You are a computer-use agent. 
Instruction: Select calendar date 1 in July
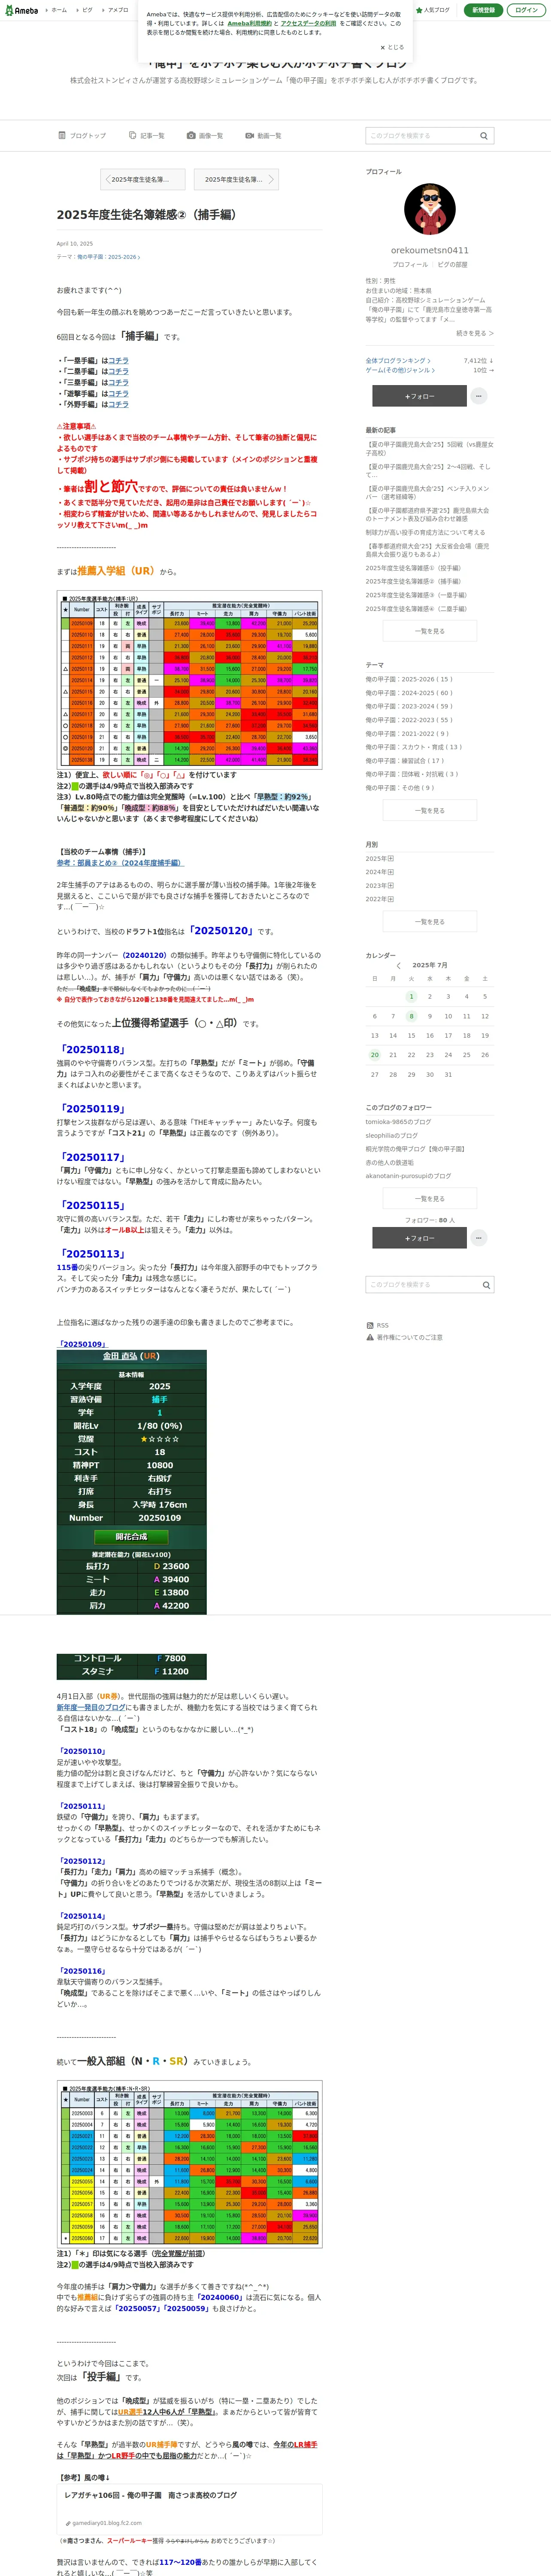[411, 996]
